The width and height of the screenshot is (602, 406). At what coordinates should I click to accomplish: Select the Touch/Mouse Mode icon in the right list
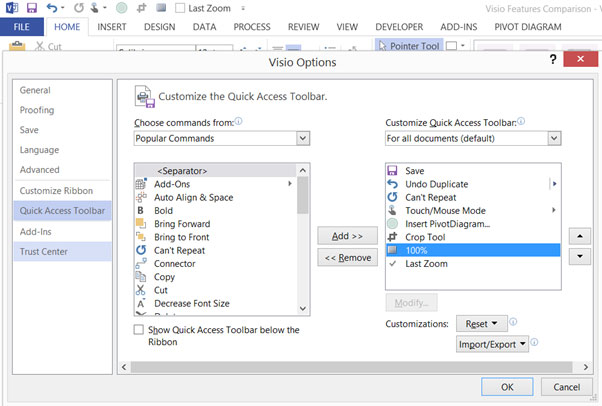[x=392, y=210]
